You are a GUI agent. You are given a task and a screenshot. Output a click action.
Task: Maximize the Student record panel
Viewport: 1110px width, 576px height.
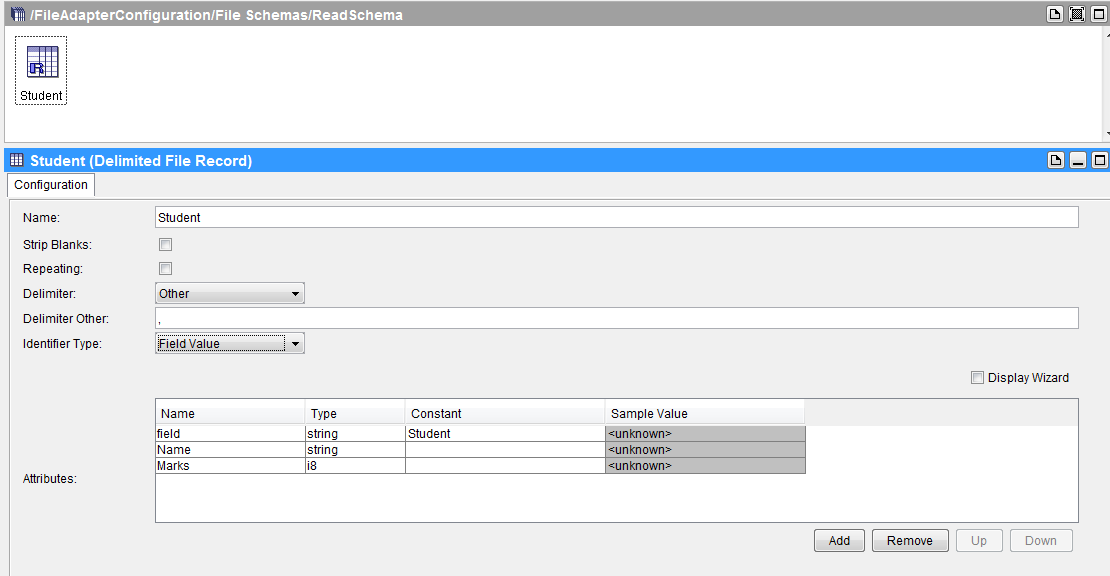1099,160
